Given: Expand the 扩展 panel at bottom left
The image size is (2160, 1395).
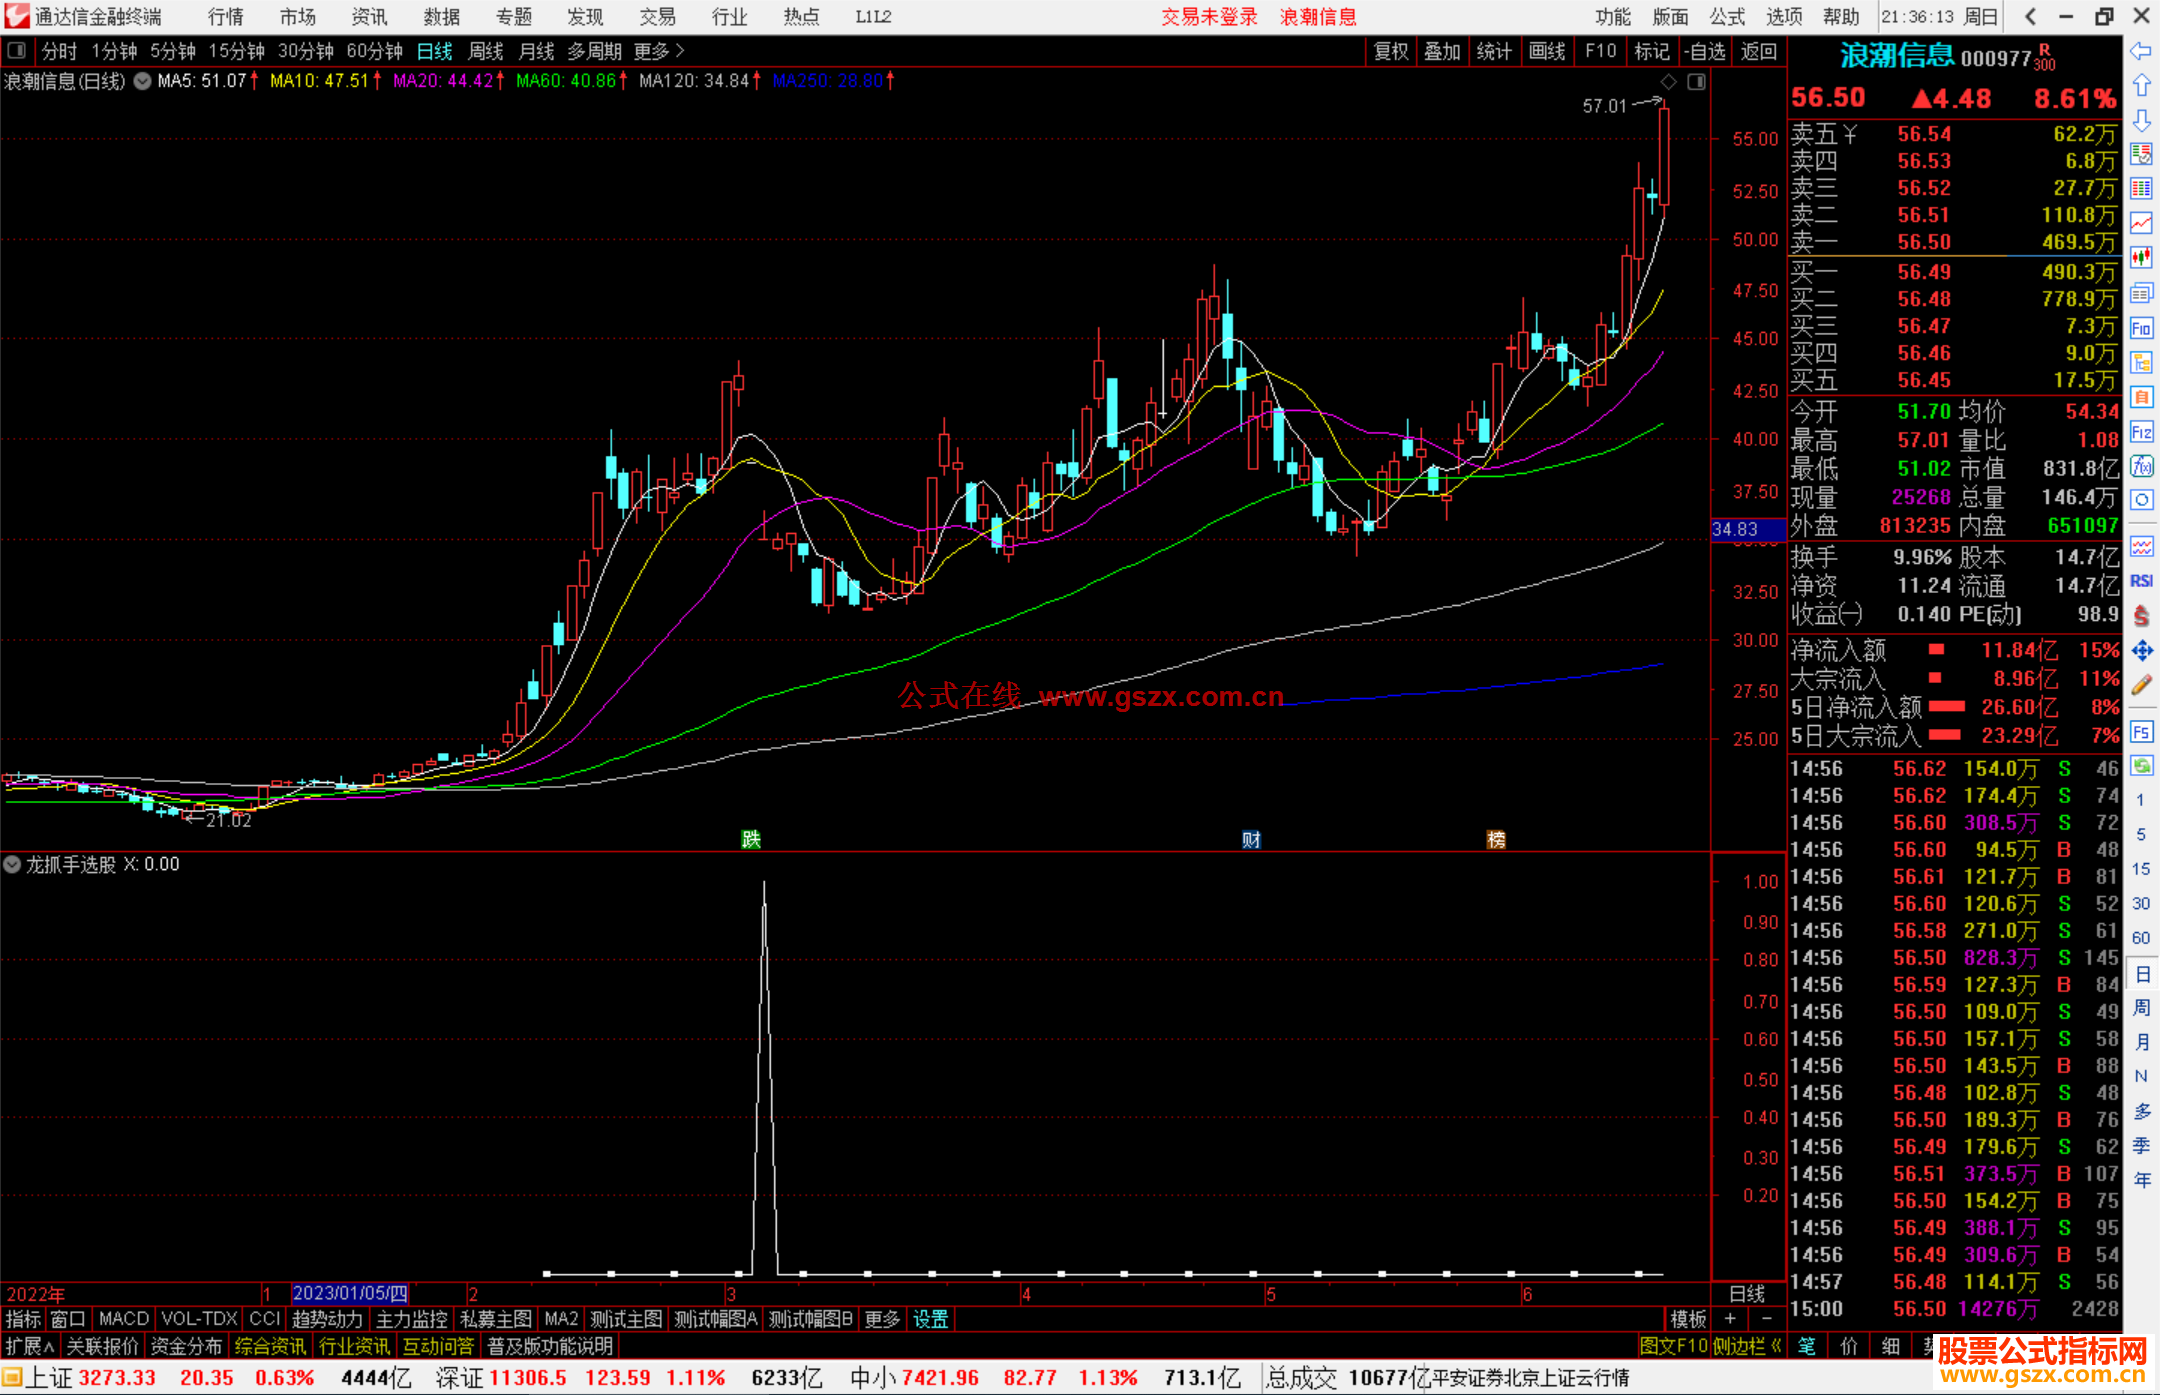Looking at the screenshot, I should point(30,1346).
